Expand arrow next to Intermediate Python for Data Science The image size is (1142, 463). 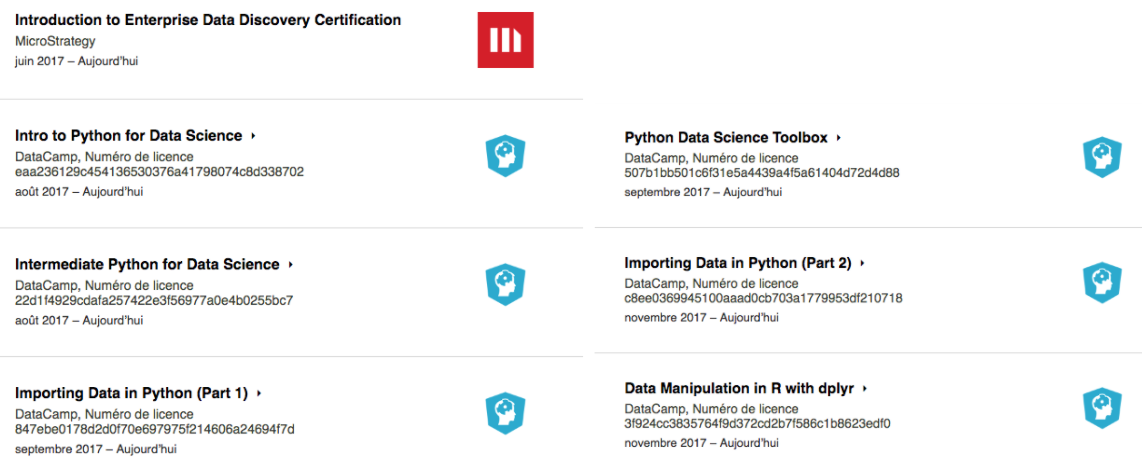point(291,265)
